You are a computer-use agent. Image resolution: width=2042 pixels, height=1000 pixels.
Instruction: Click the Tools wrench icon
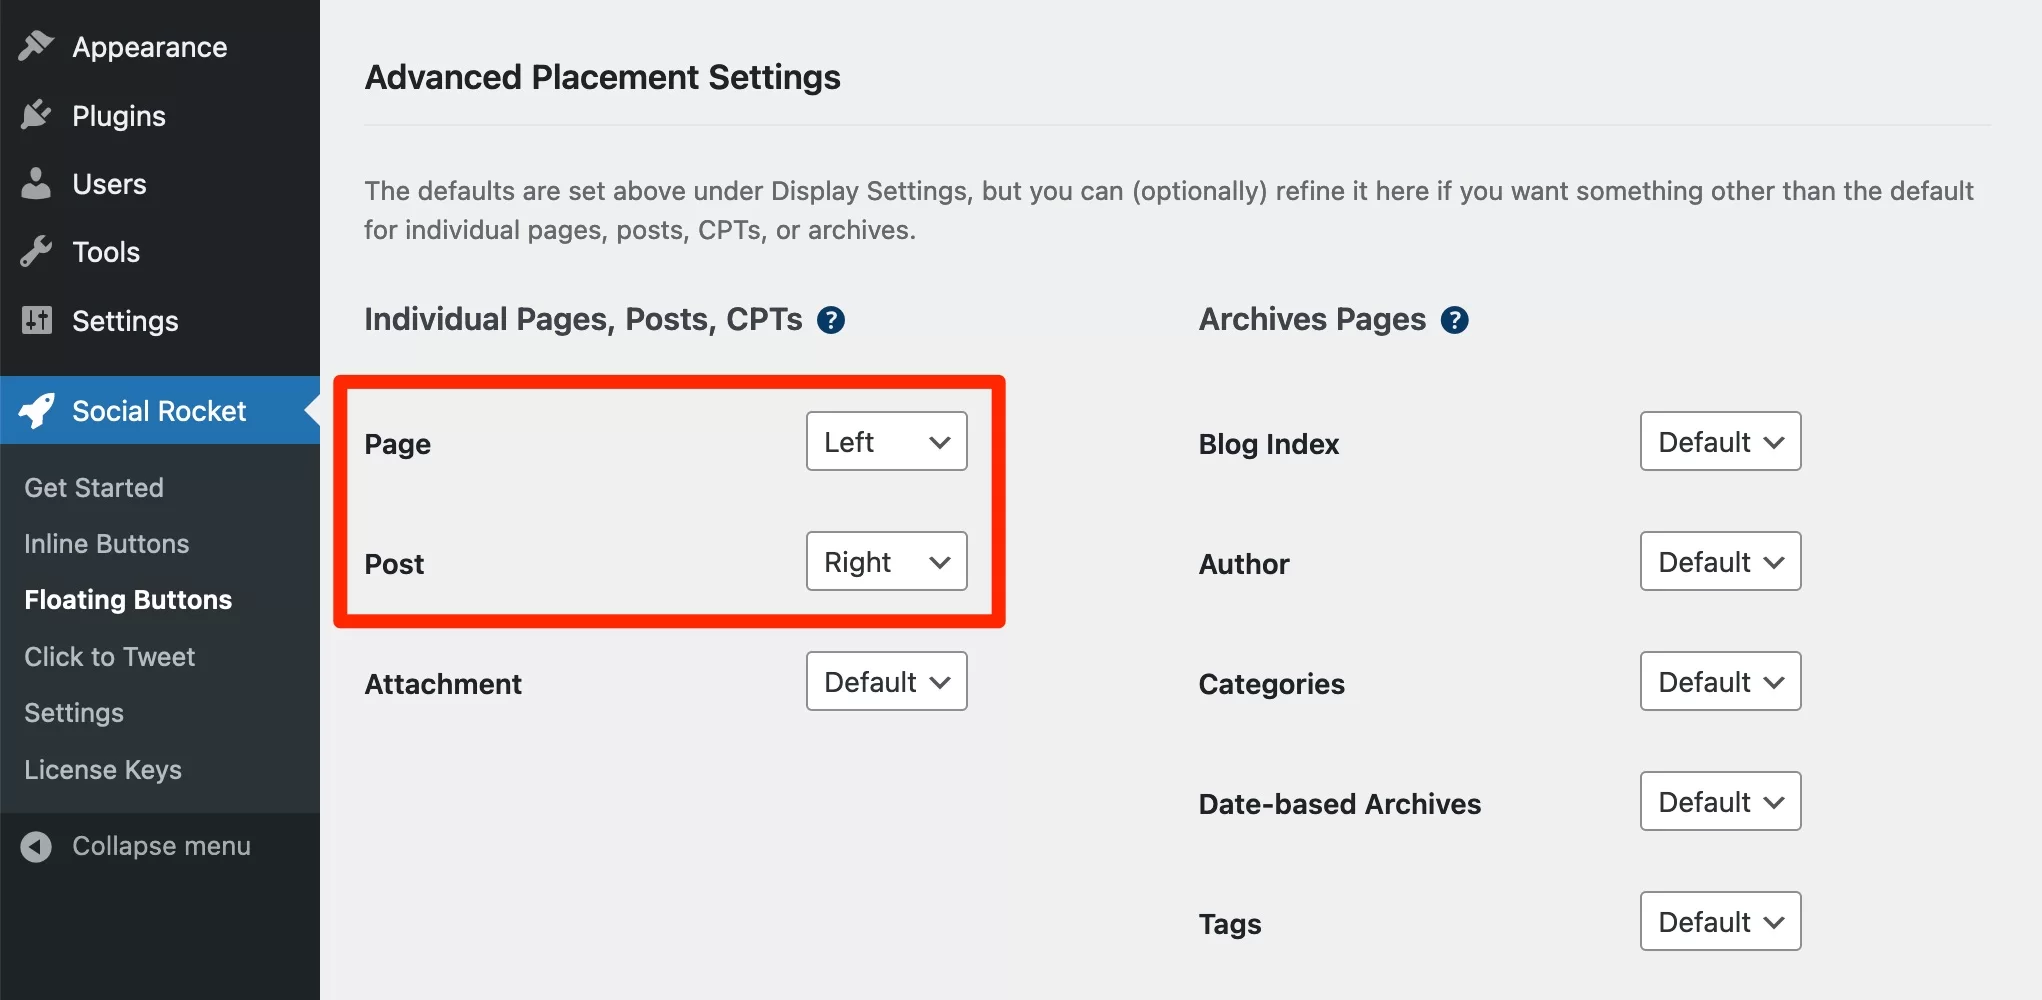[36, 251]
